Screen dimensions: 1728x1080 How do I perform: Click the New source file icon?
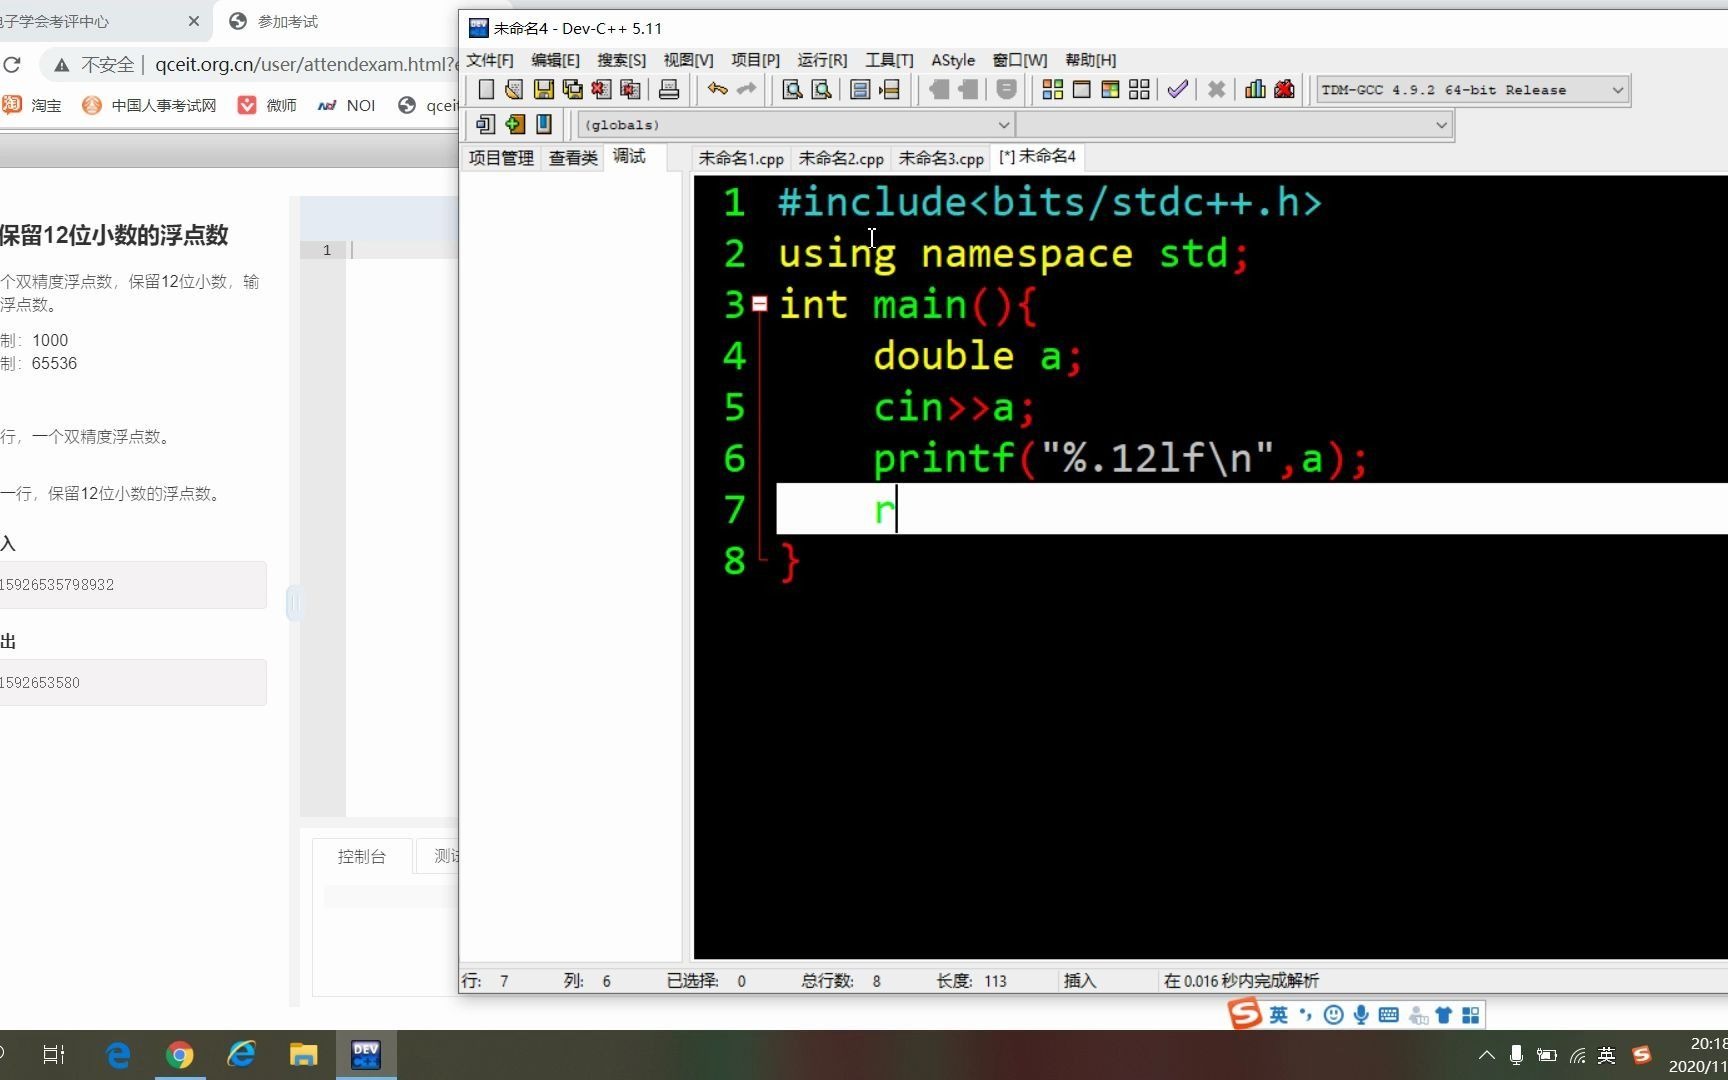[486, 90]
